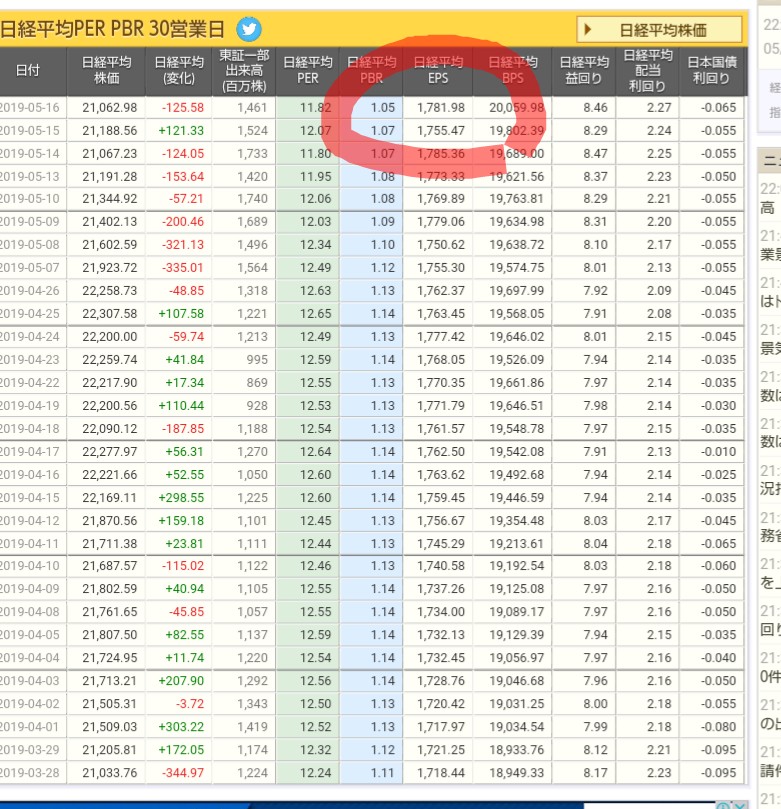Screen dimensions: 781x809
Task: Click the PER value 11.82
Action: tap(315, 108)
